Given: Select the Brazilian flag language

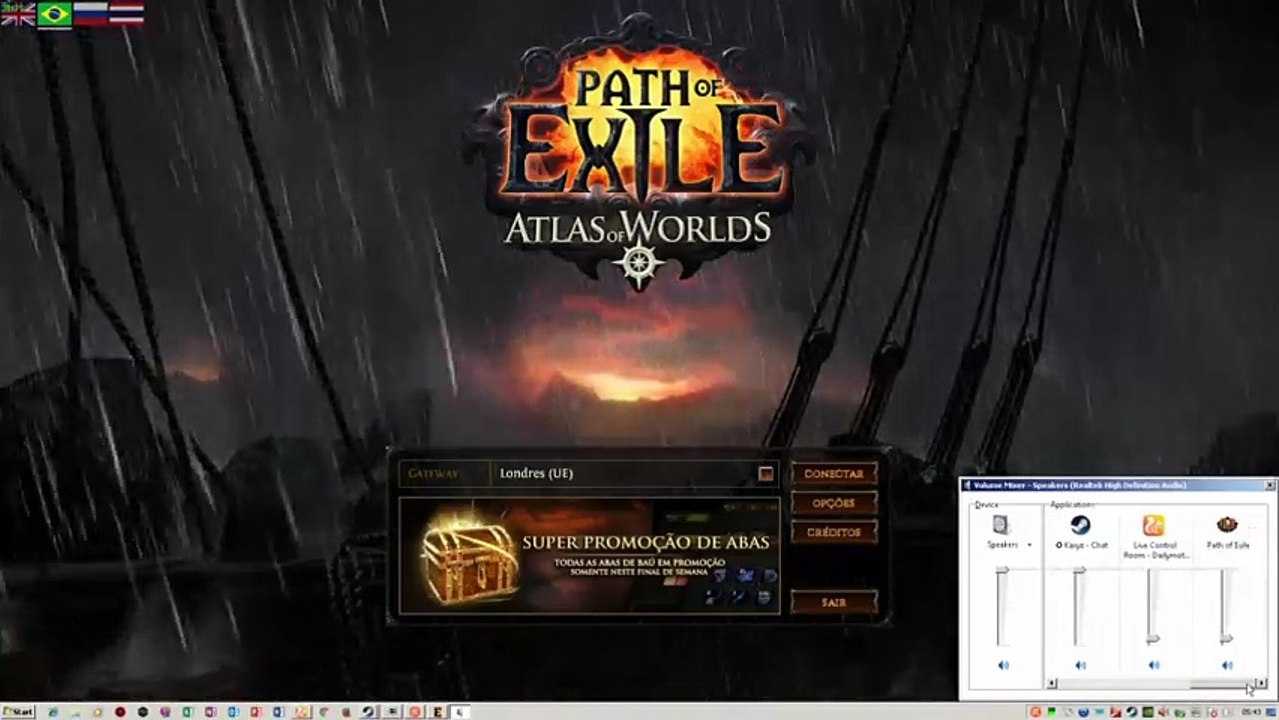Looking at the screenshot, I should pyautogui.click(x=55, y=14).
